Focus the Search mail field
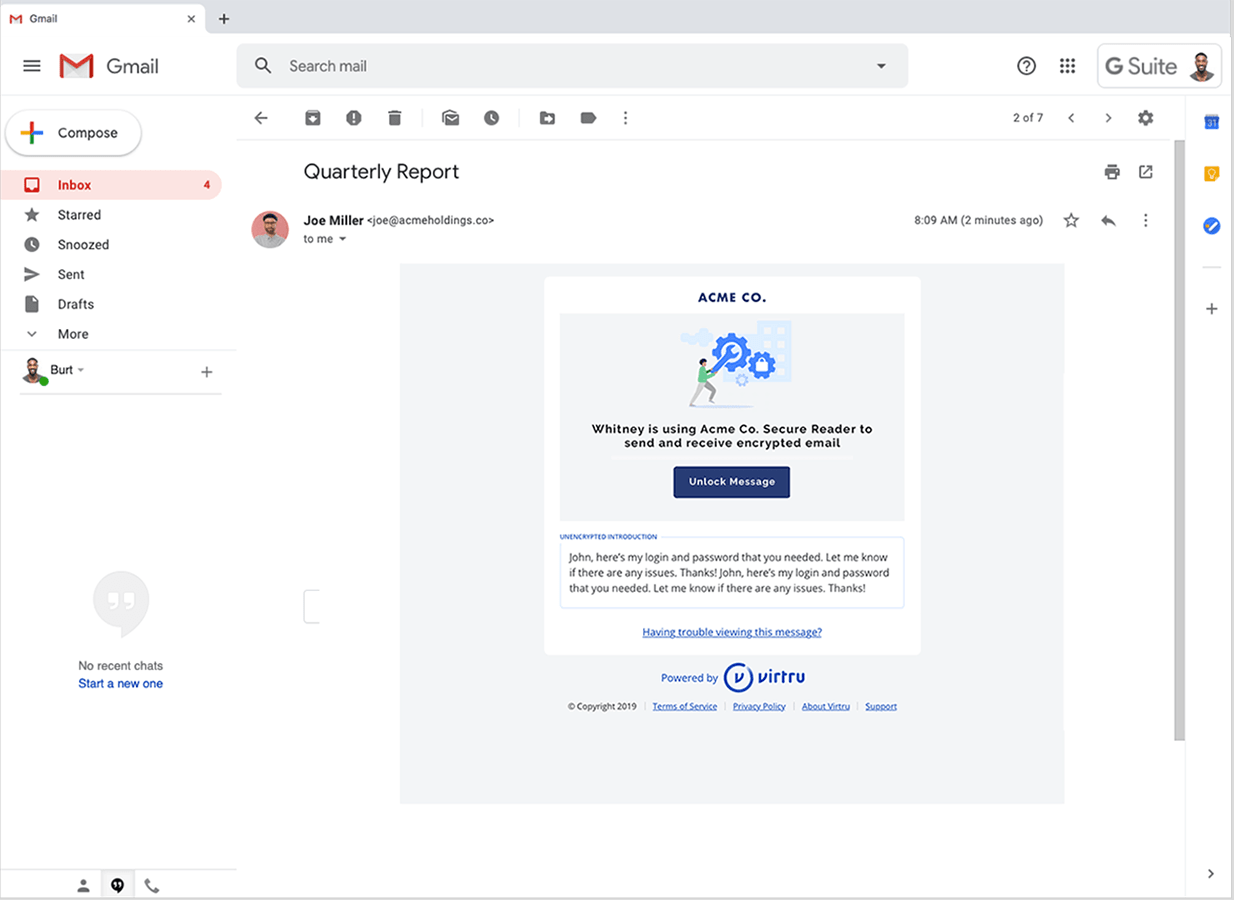Viewport: 1234px width, 900px height. (573, 66)
